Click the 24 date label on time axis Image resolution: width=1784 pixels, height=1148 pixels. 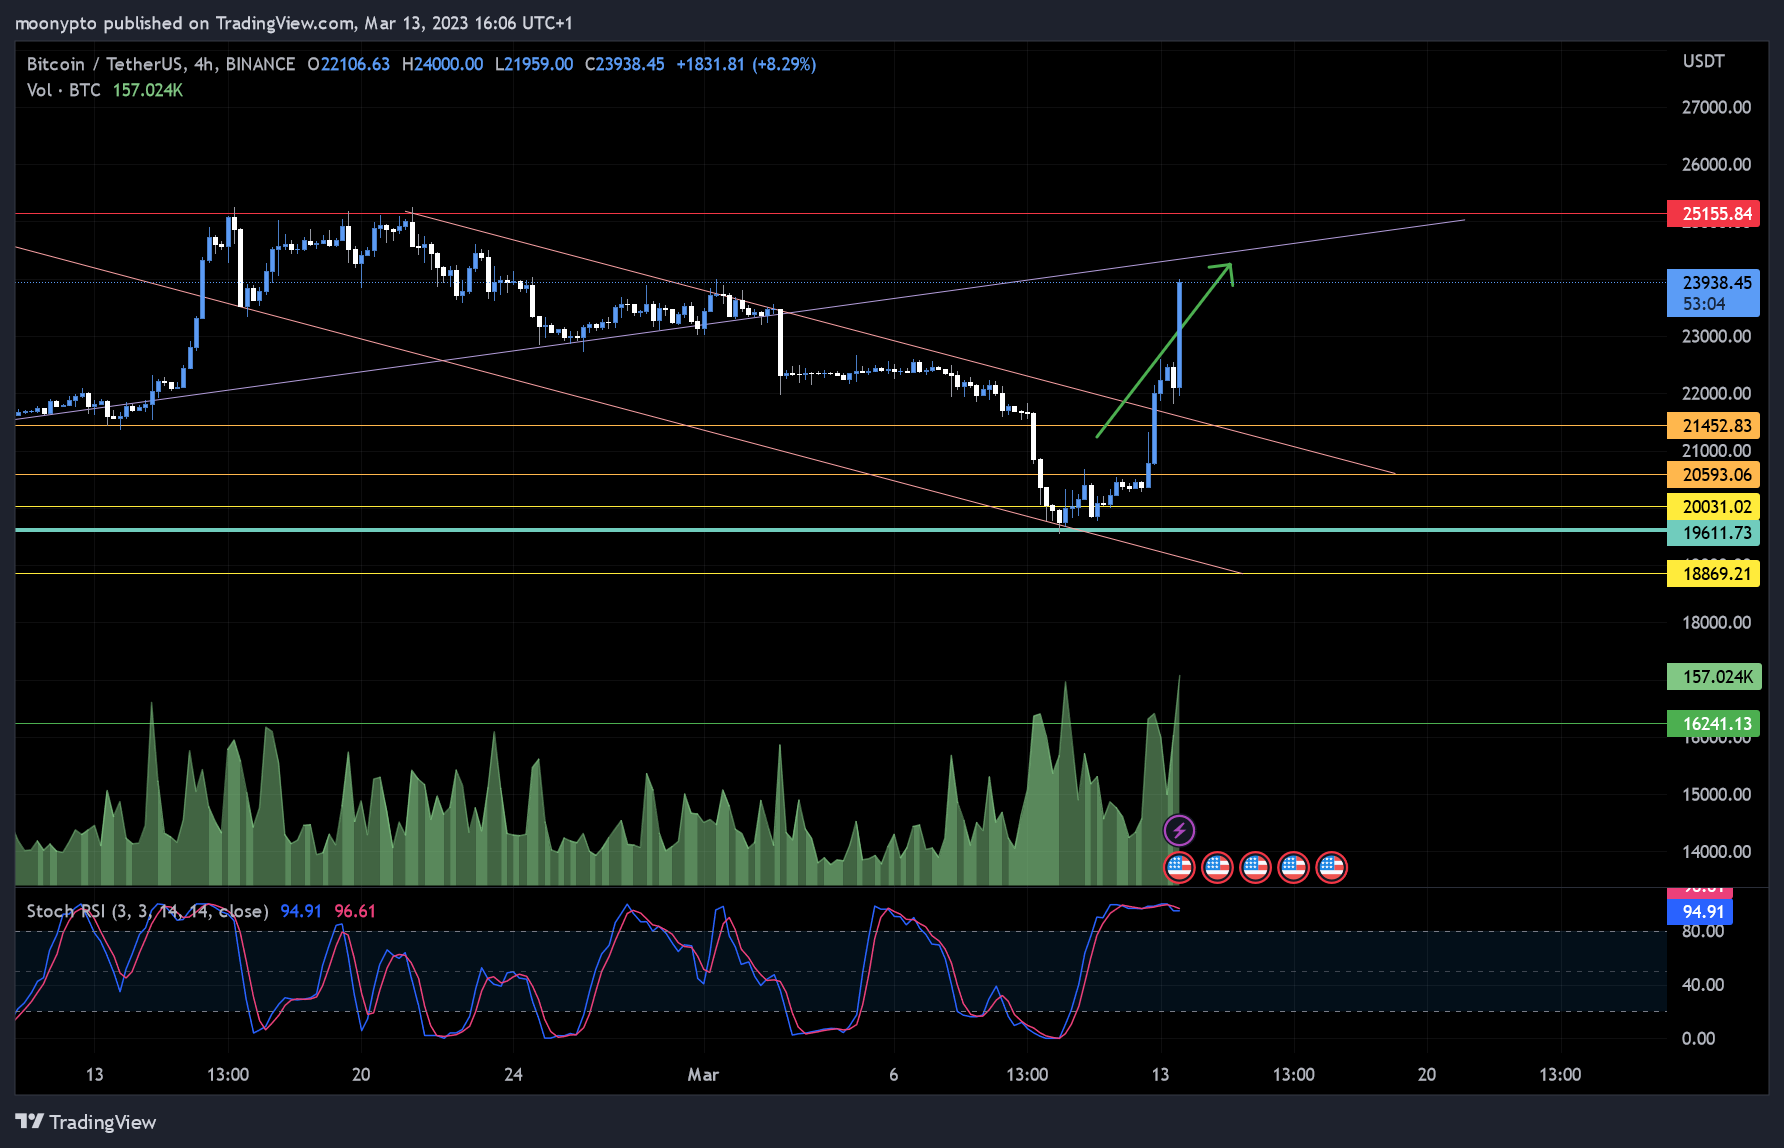513,1075
